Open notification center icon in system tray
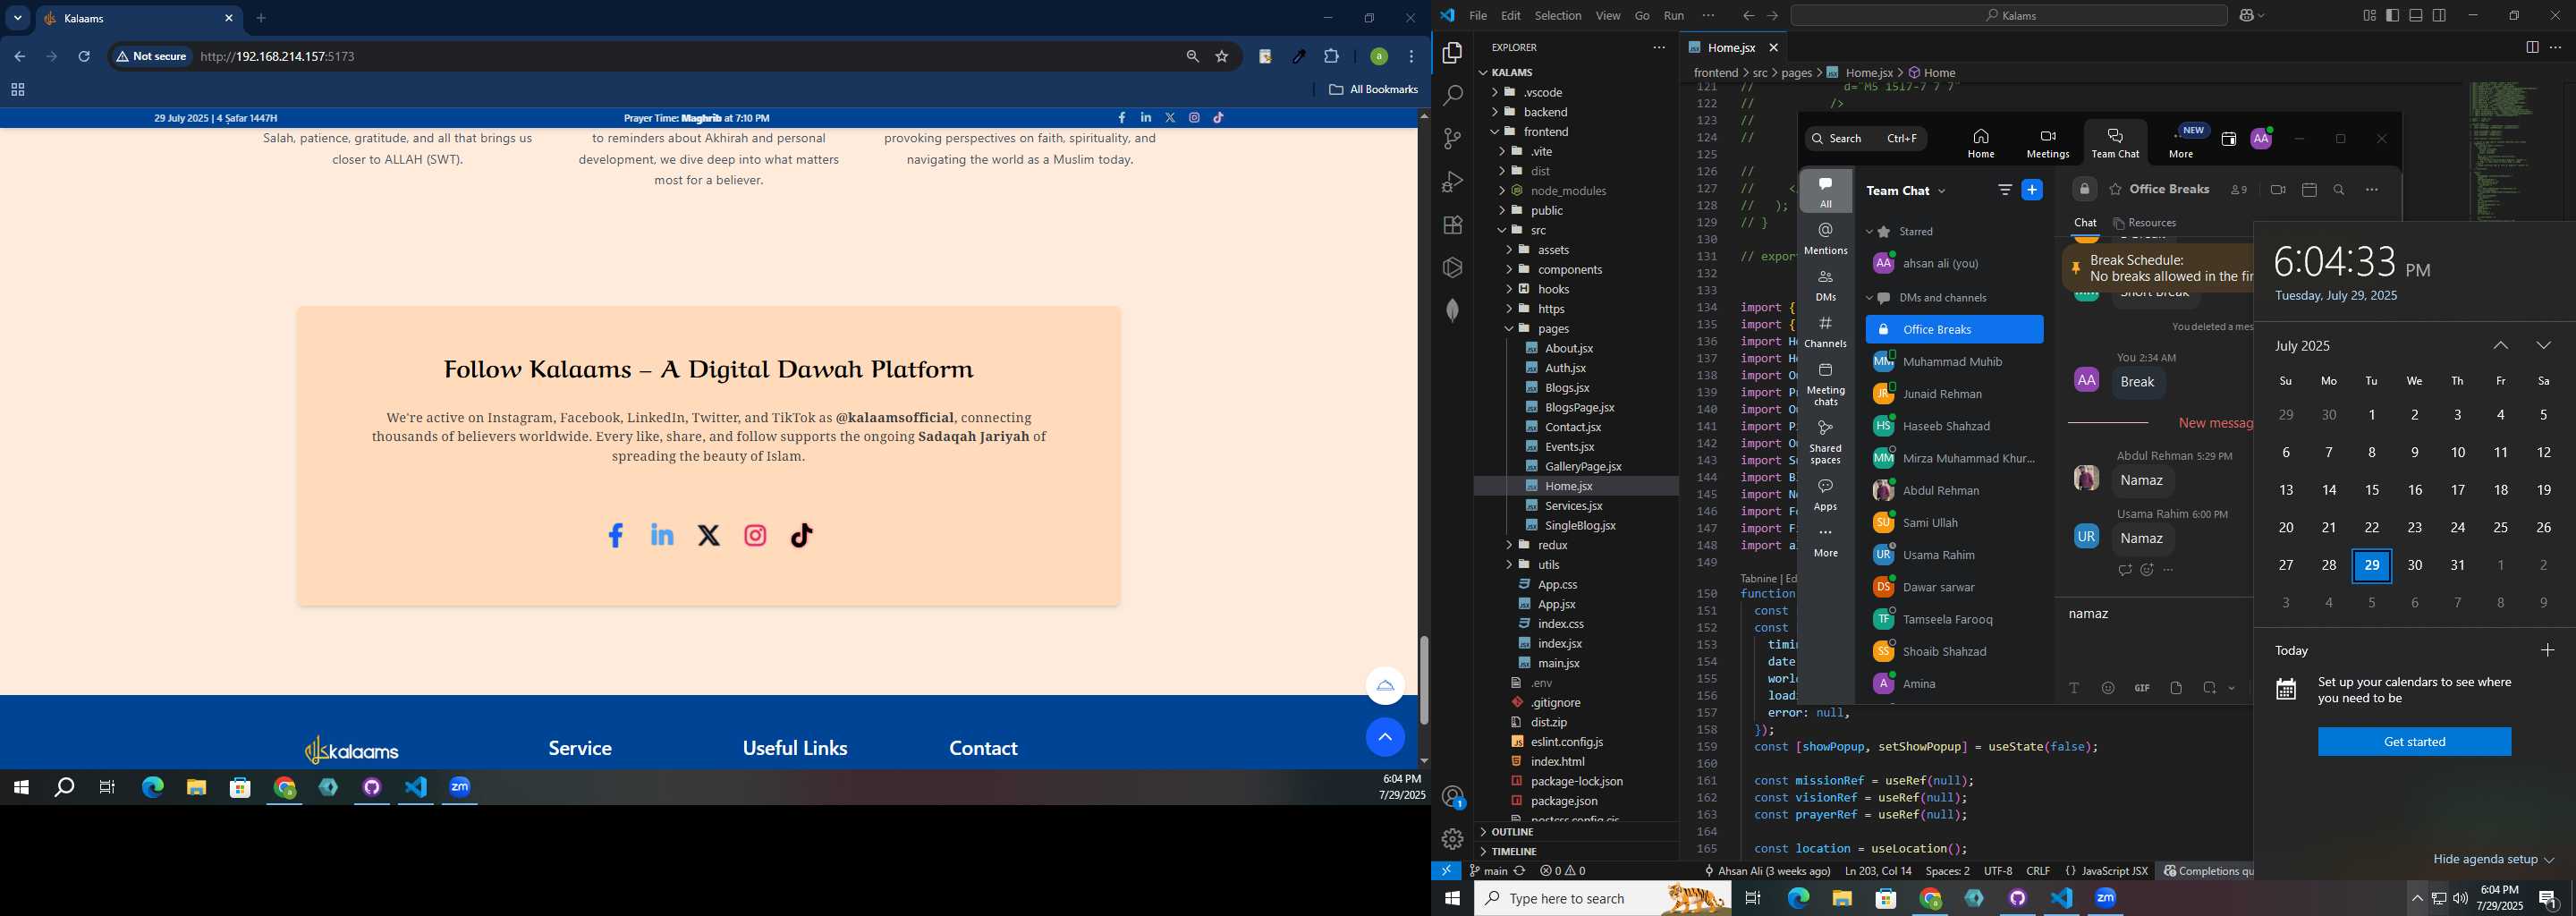 (x=2549, y=899)
